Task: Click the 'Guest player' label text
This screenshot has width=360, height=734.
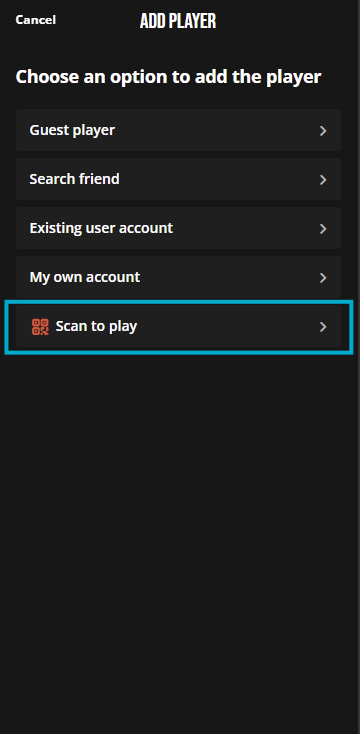Action: (72, 130)
